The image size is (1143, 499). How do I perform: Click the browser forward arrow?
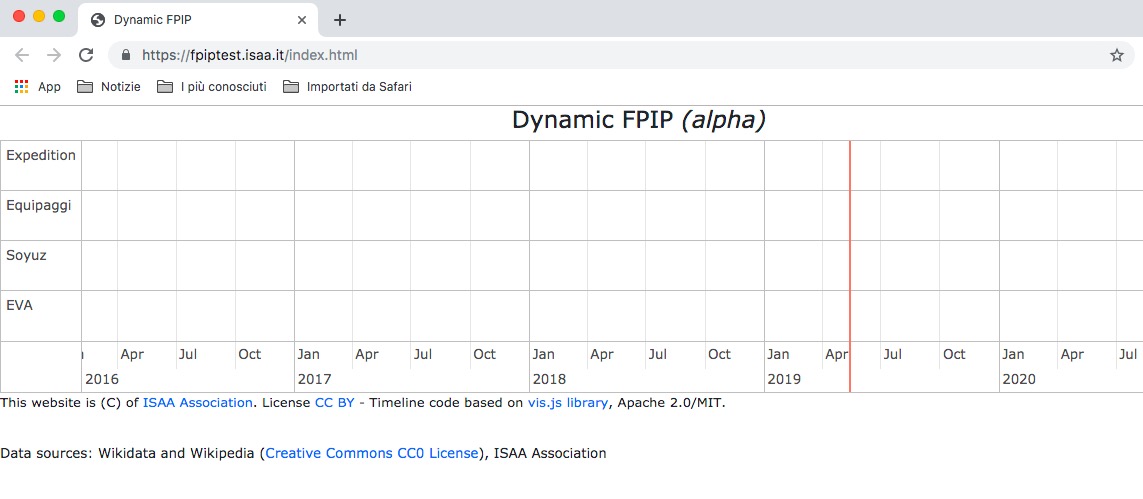pyautogui.click(x=54, y=55)
